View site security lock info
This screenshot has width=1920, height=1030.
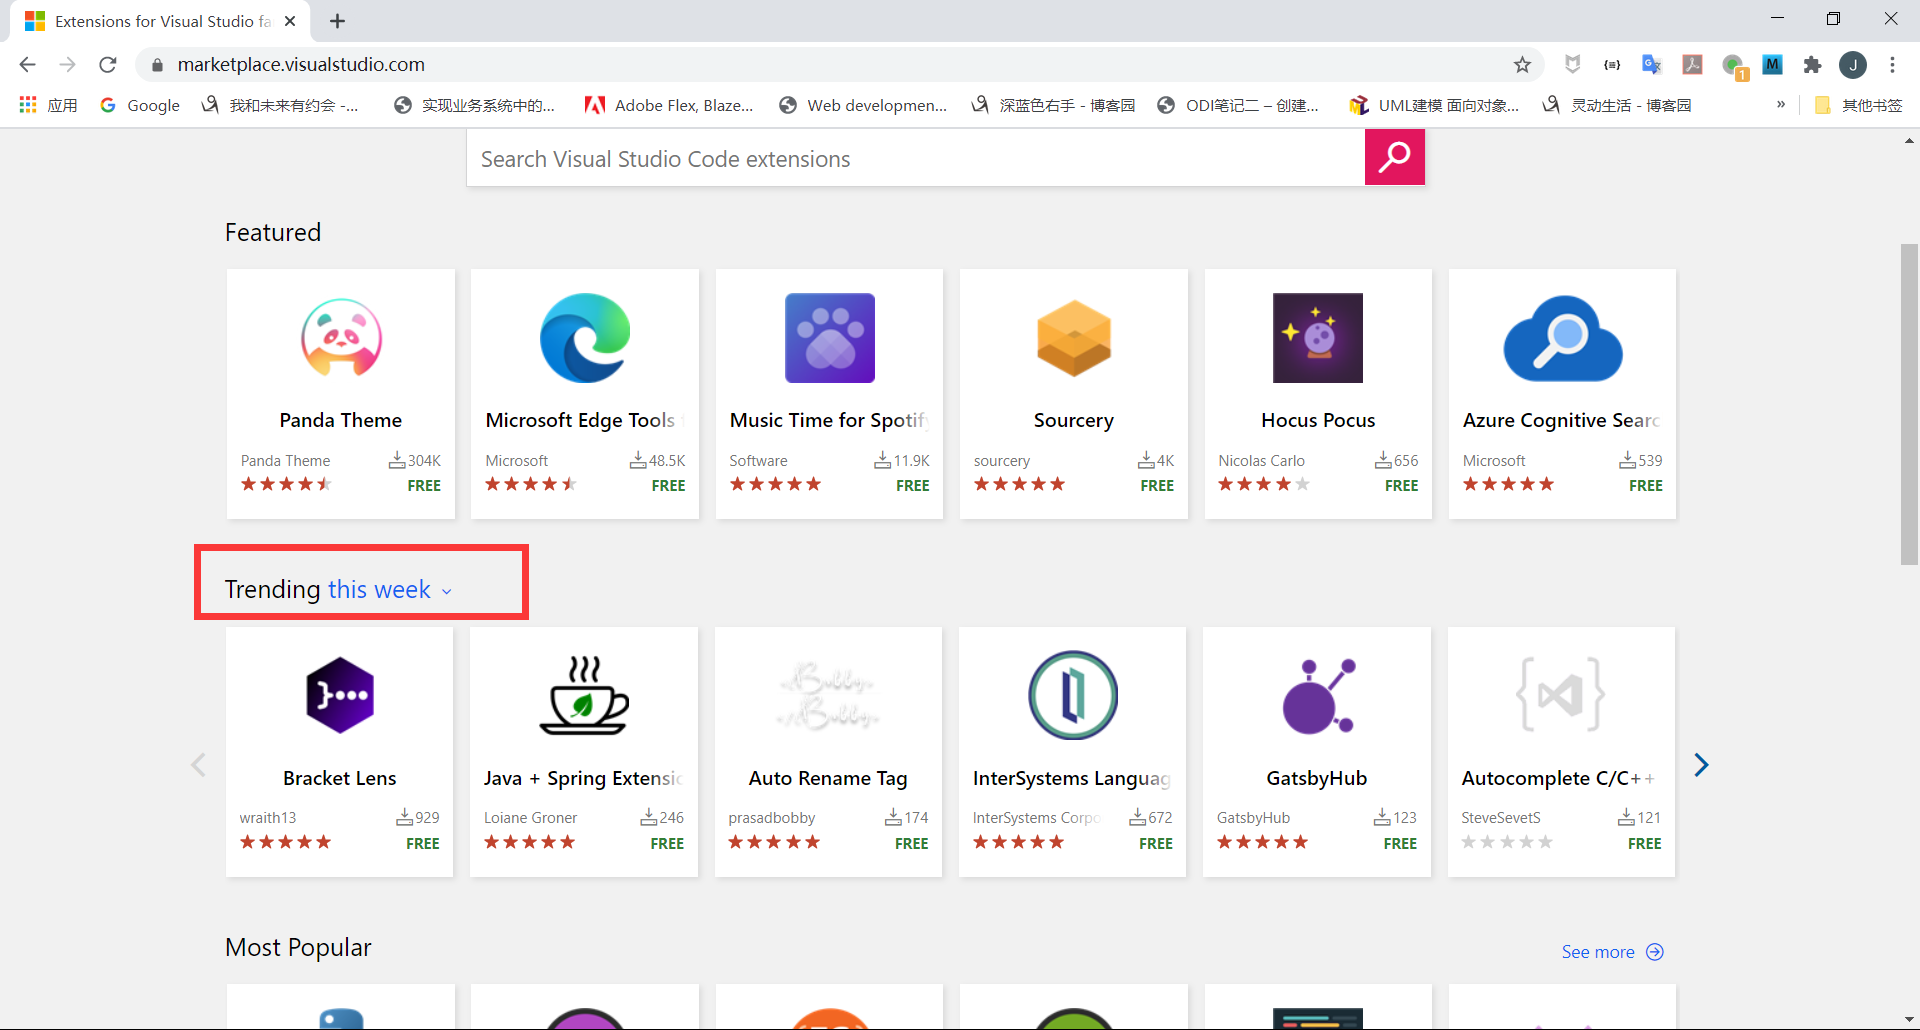[157, 65]
